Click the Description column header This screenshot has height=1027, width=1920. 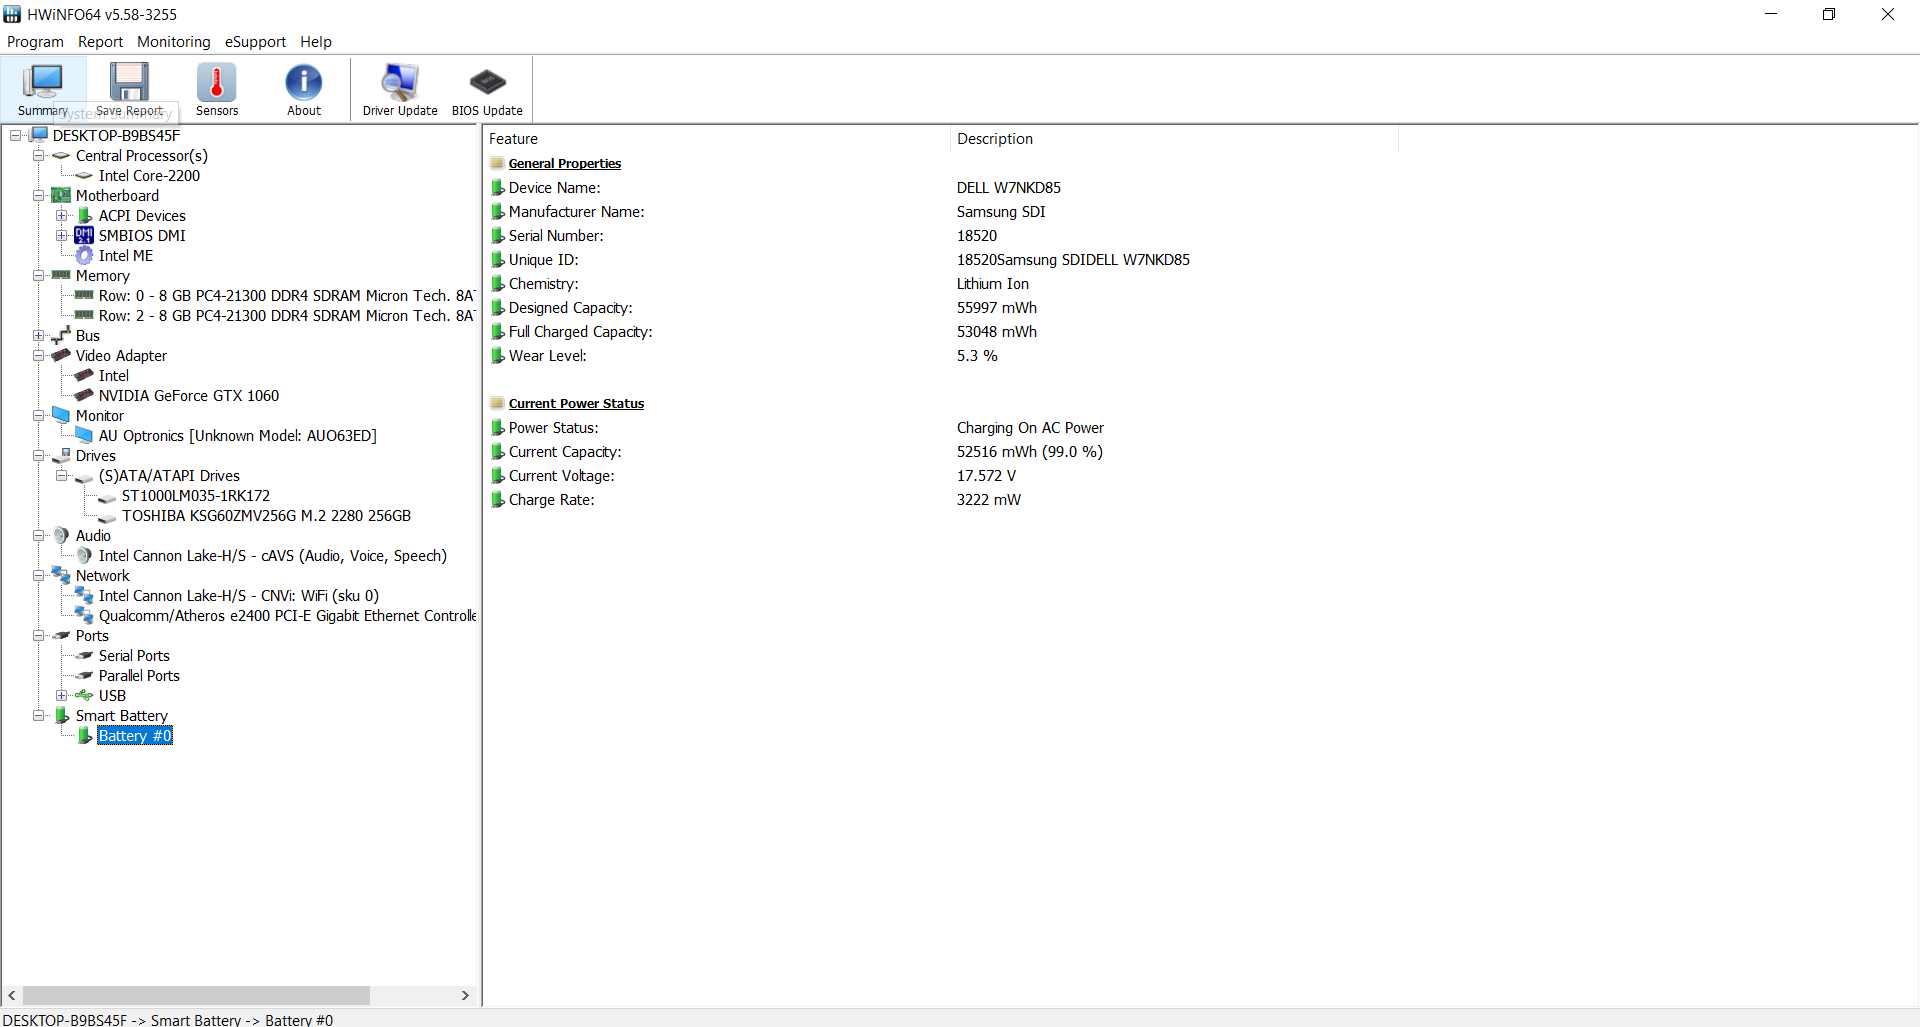coord(1174,139)
